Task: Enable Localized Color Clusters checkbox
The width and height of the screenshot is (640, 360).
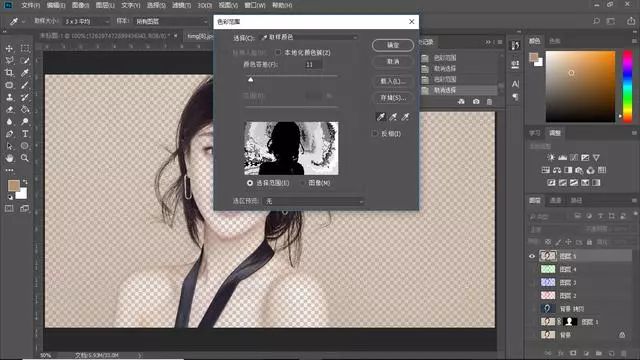Action: point(278,52)
